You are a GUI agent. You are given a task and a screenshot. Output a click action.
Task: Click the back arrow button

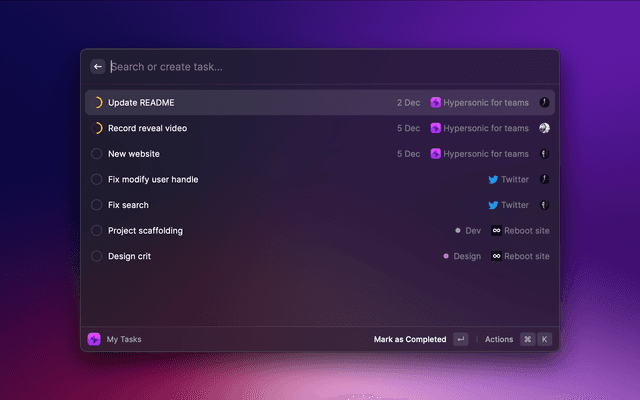[x=98, y=67]
